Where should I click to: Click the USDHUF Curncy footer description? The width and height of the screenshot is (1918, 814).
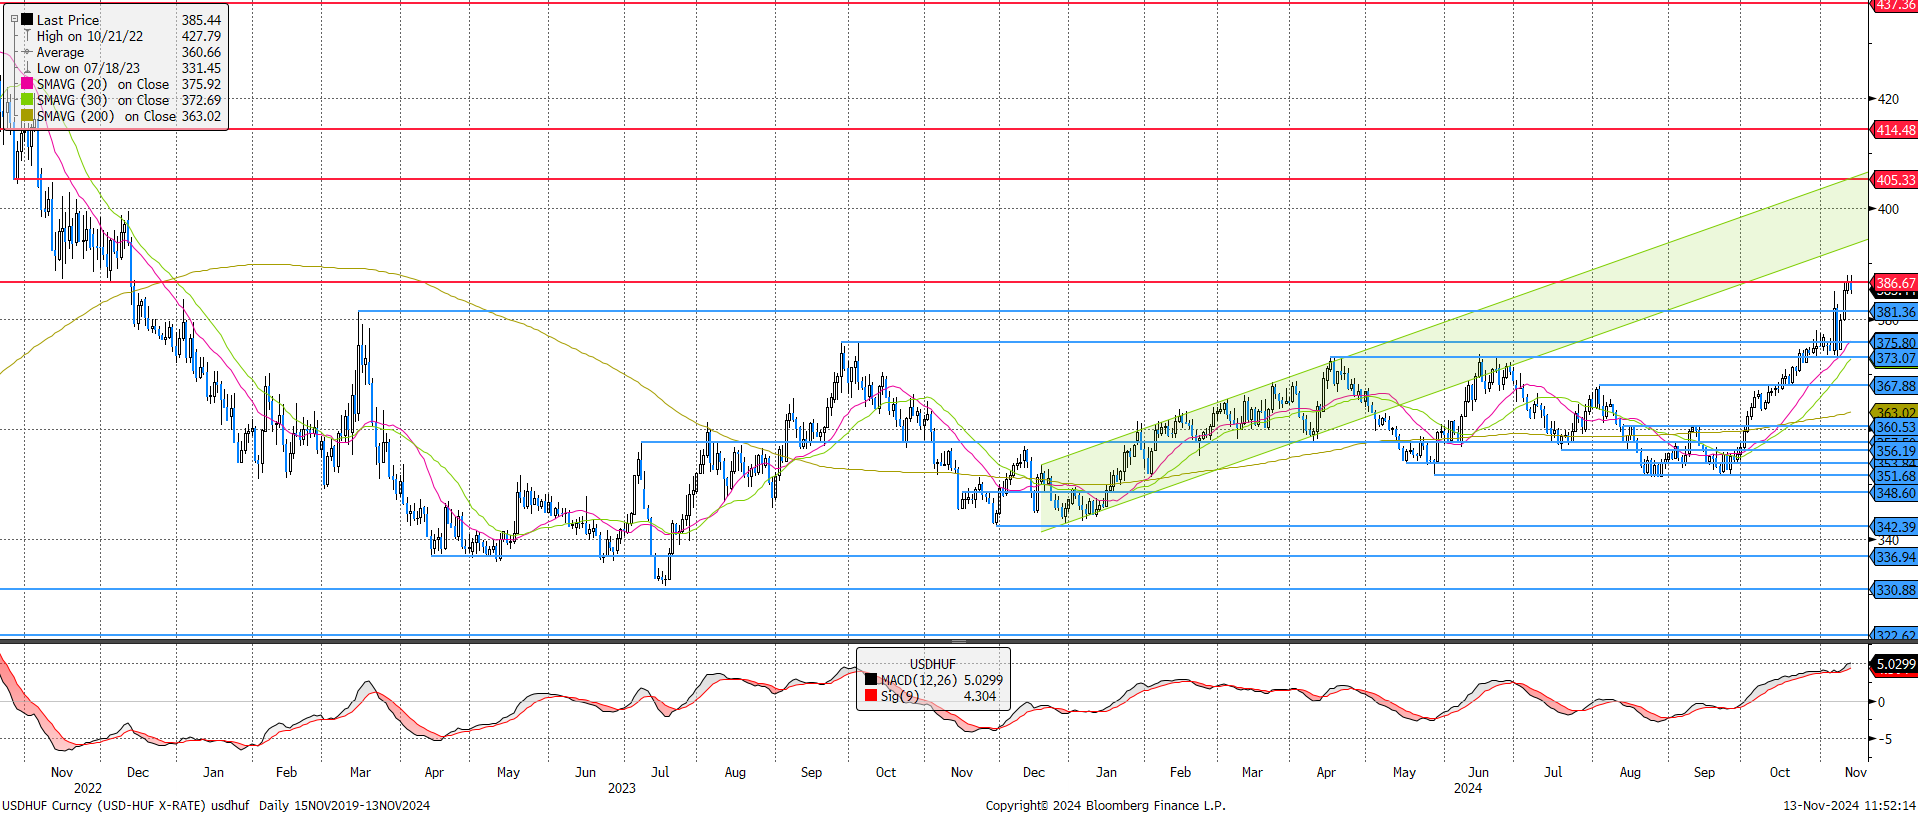coord(216,805)
